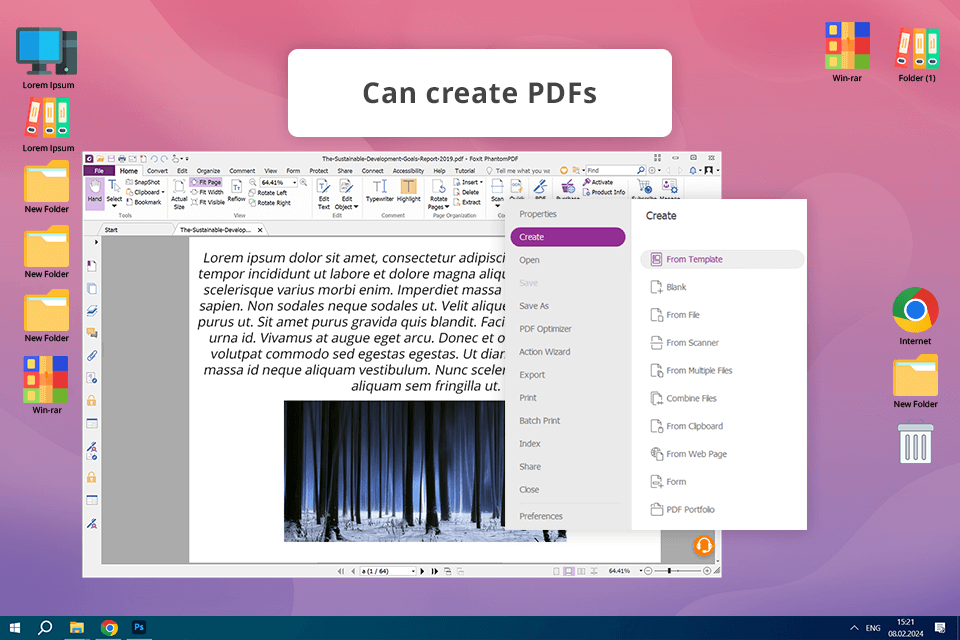Screen dimensions: 960x640
Task: Click the Actual Size icon
Action: point(179,191)
